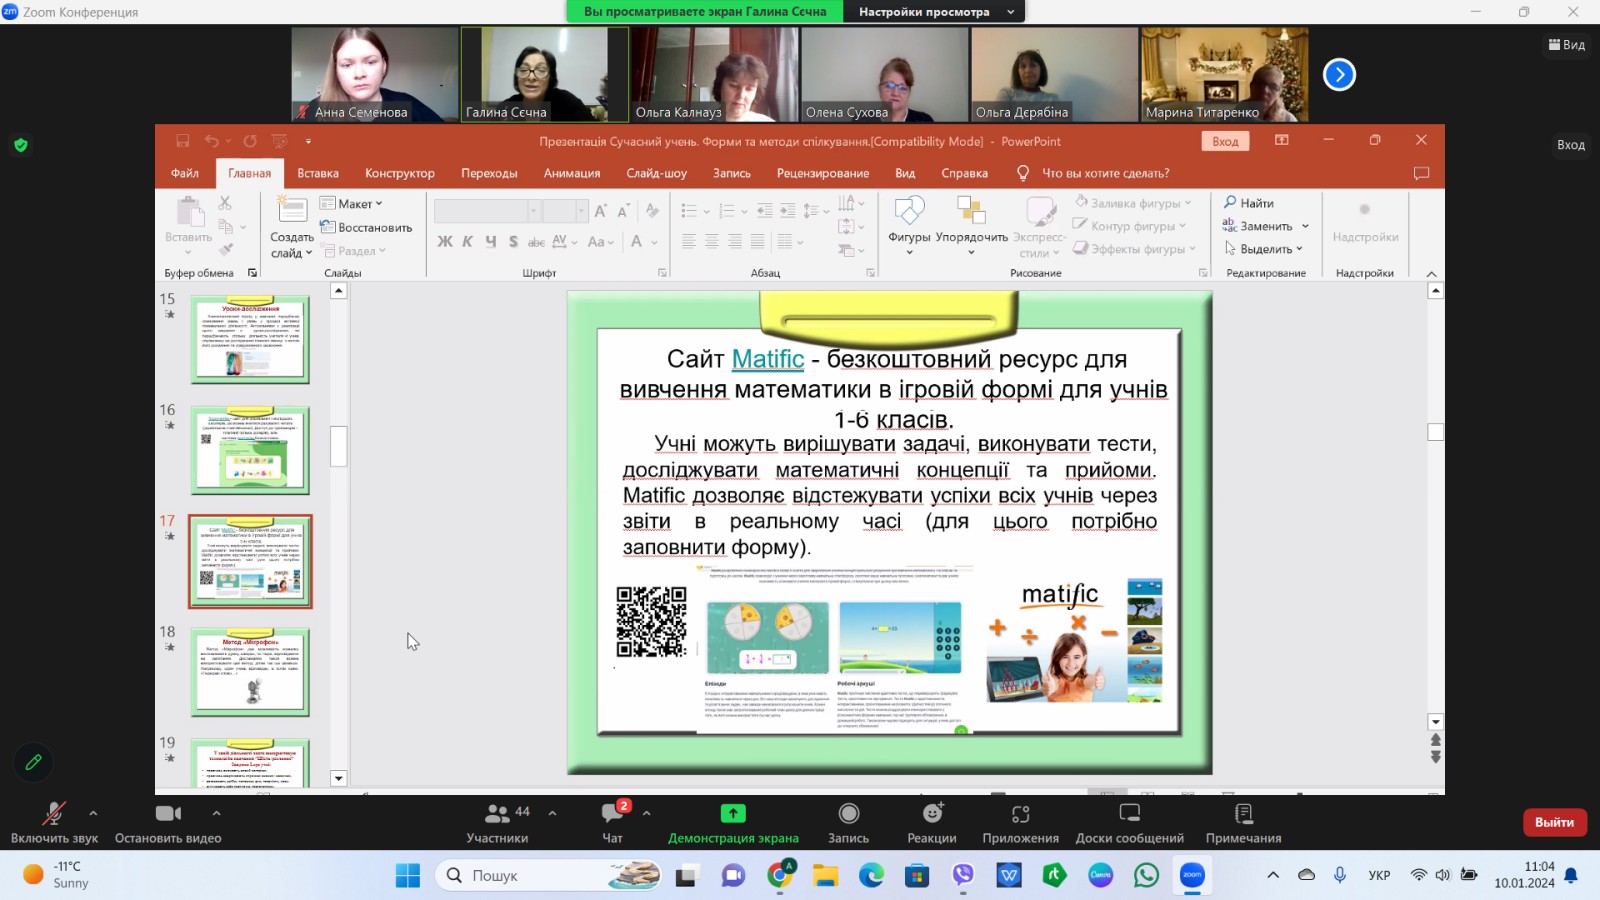This screenshot has height=900, width=1600.
Task: Switch to the Вставка ribbon tab
Action: pyautogui.click(x=318, y=173)
